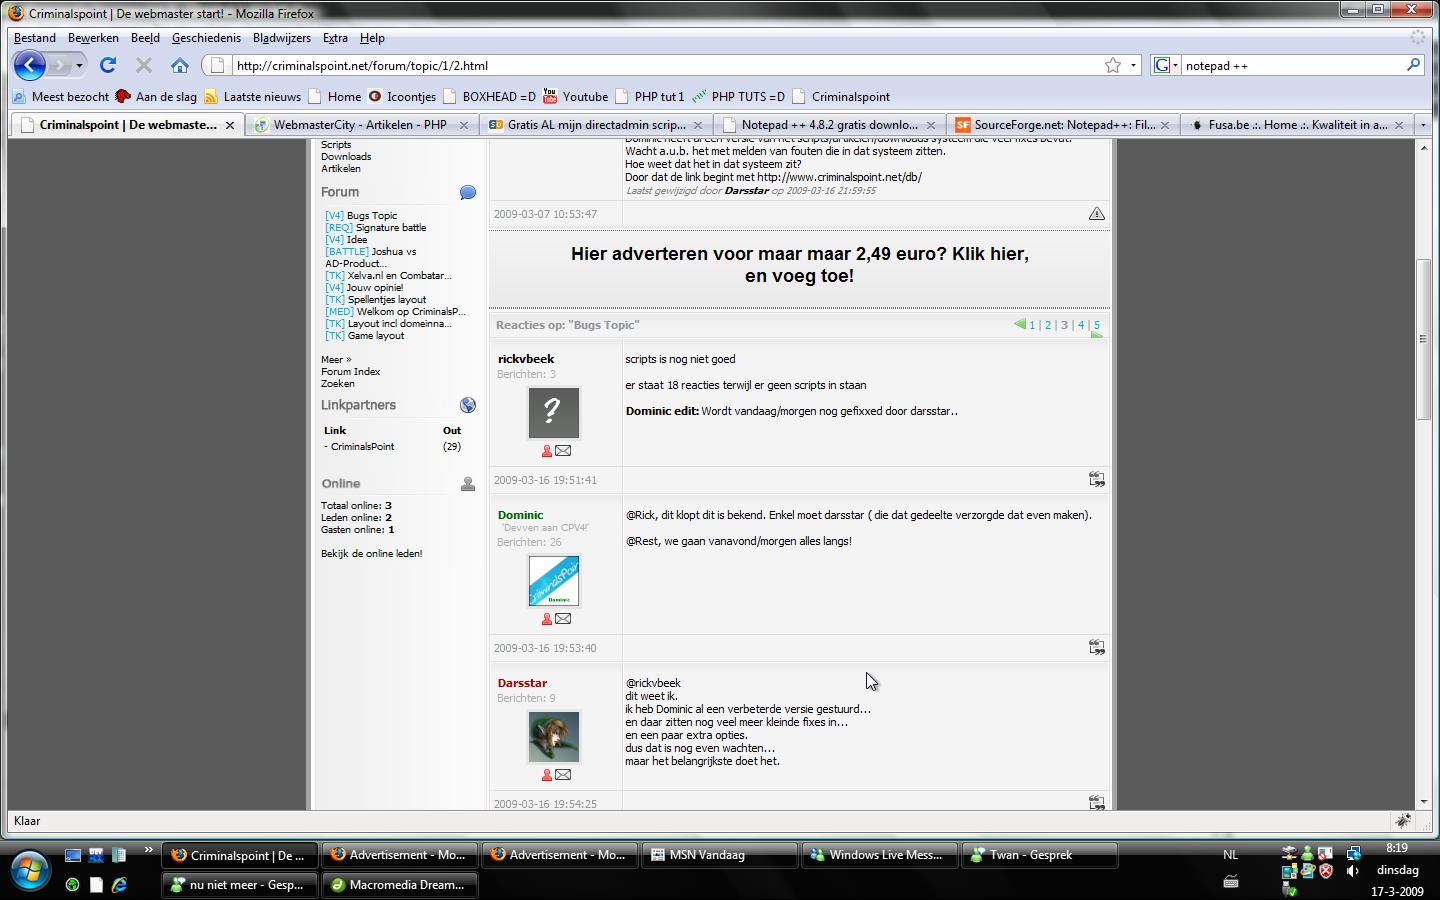Screen dimensions: 1440x900
Task: Close the Criminalspoint tab
Action: (x=230, y=125)
